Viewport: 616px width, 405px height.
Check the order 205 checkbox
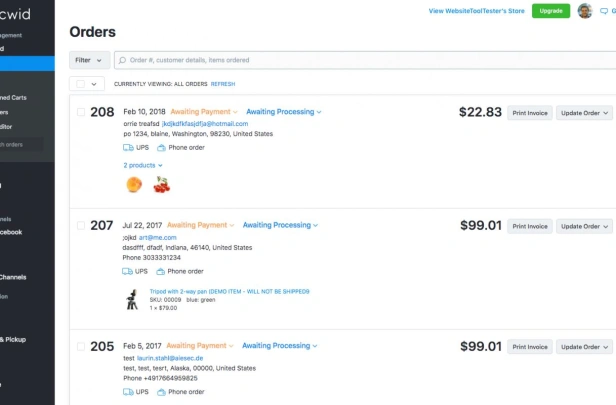pyautogui.click(x=81, y=346)
